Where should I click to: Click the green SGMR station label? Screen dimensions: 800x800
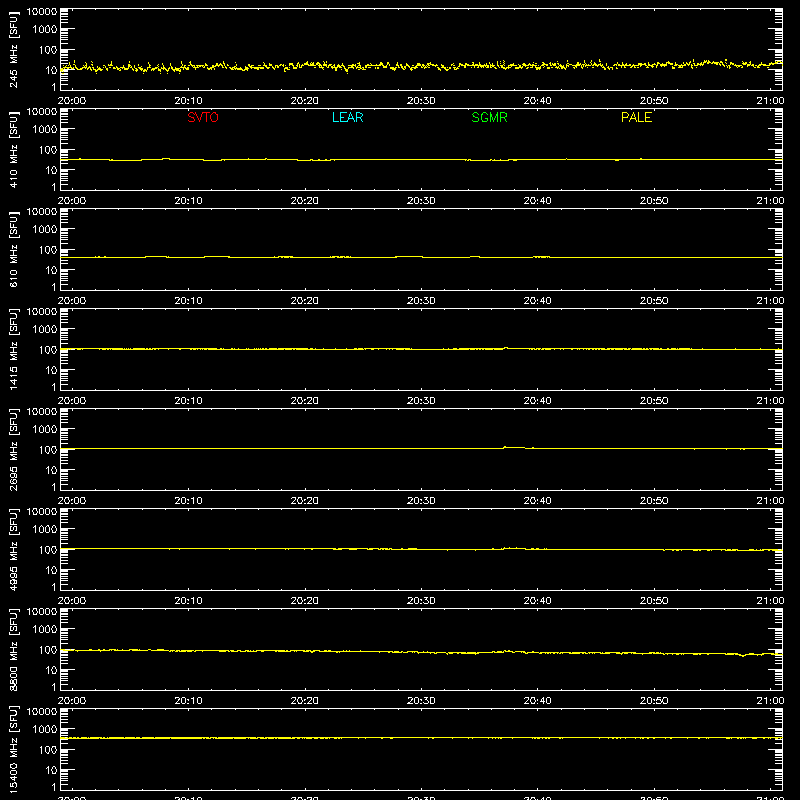point(489,117)
